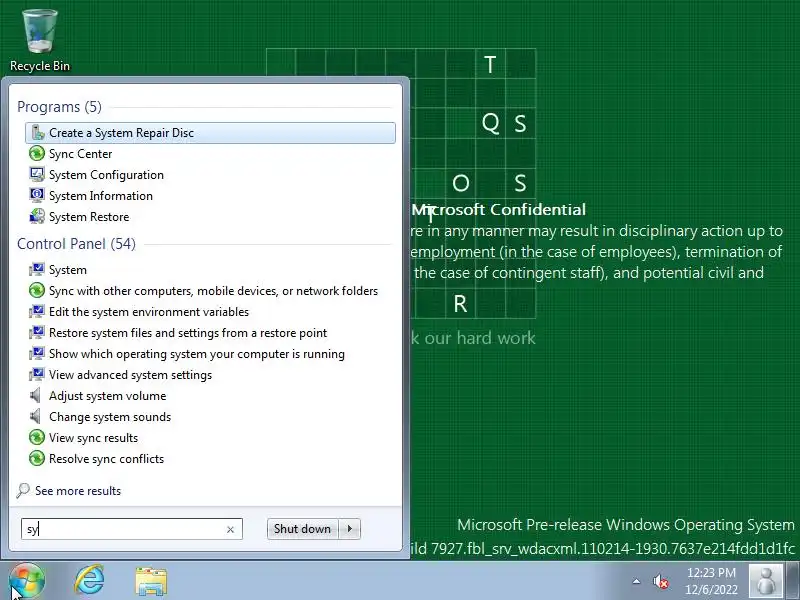Screen dimensions: 800x600
Task: Launch Create a System Repair Disc
Action: tap(210, 133)
